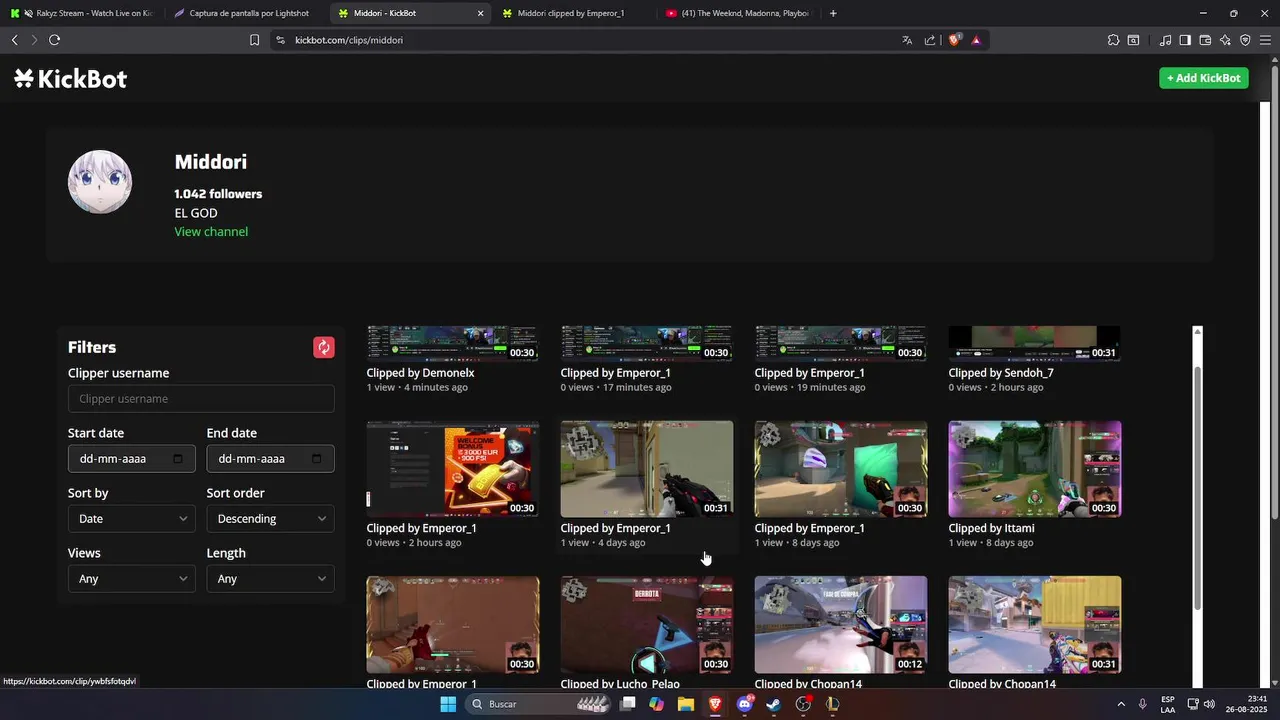Open the Length filter dropdown
Image resolution: width=1280 pixels, height=720 pixels.
270,579
